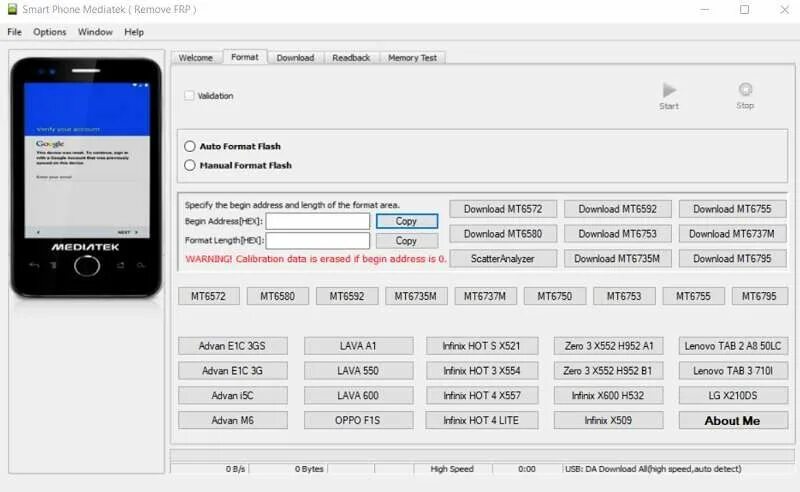The height and width of the screenshot is (492, 800).
Task: Select Zero 3 X552 H952 B1 device
Action: click(x=609, y=371)
